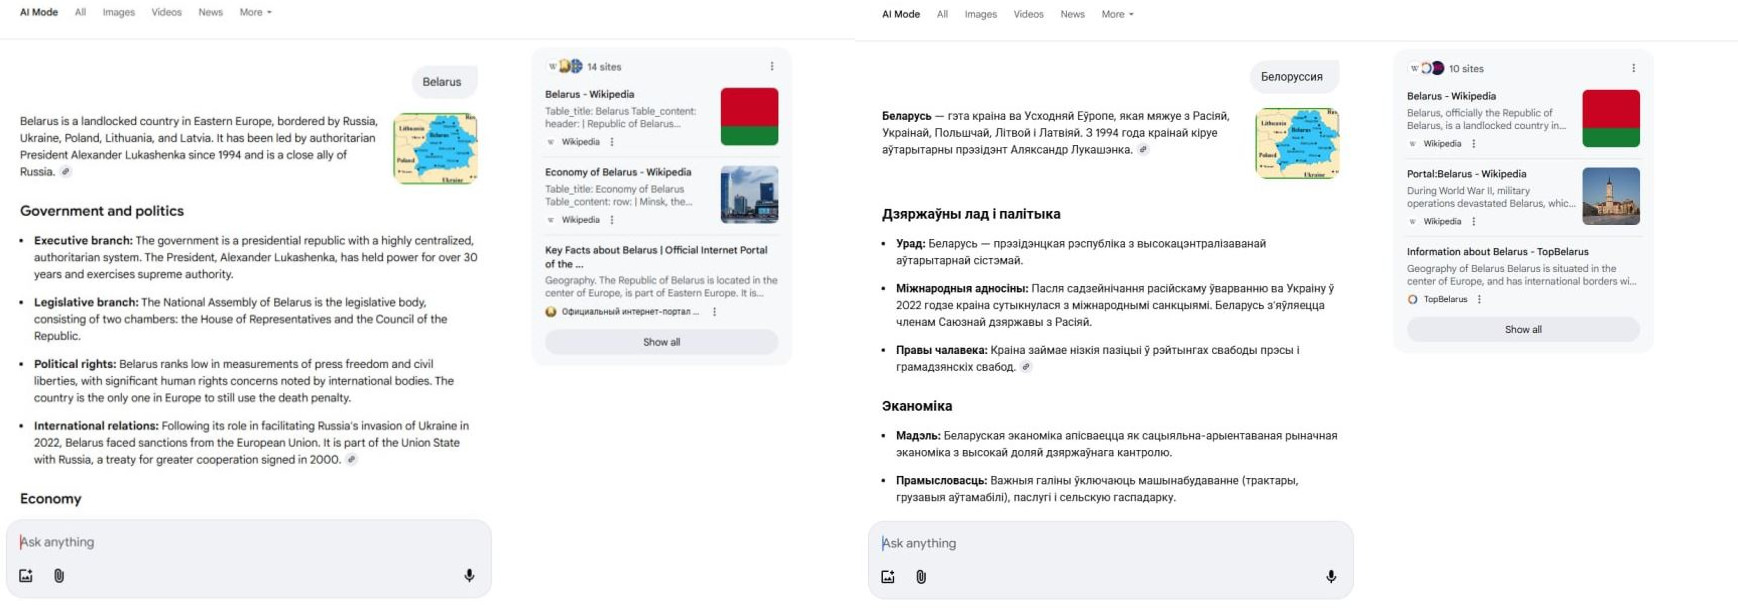Click link icon after 'close ally of Russia.'
The height and width of the screenshot is (611, 1738).
66,172
